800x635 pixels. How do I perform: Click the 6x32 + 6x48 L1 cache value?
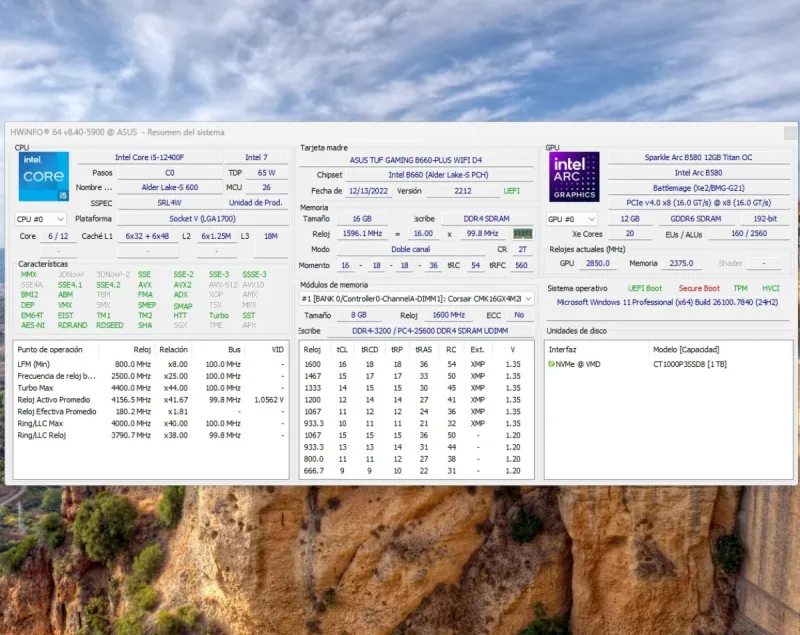147,236
